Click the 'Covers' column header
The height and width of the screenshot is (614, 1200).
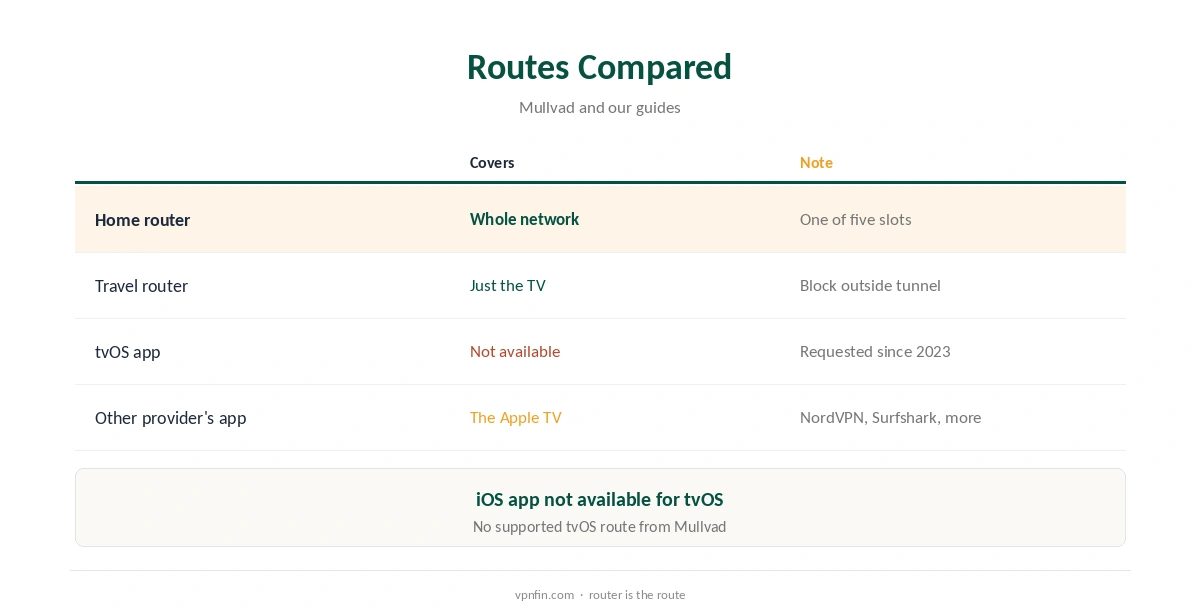[x=492, y=163]
